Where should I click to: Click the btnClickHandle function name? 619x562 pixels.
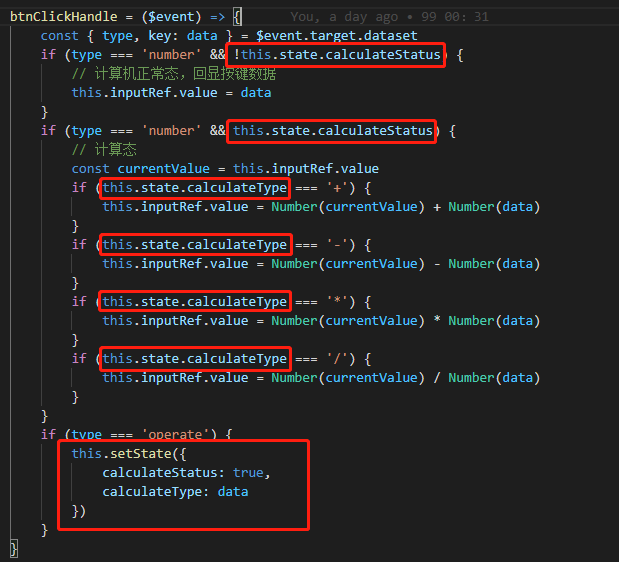[64, 17]
